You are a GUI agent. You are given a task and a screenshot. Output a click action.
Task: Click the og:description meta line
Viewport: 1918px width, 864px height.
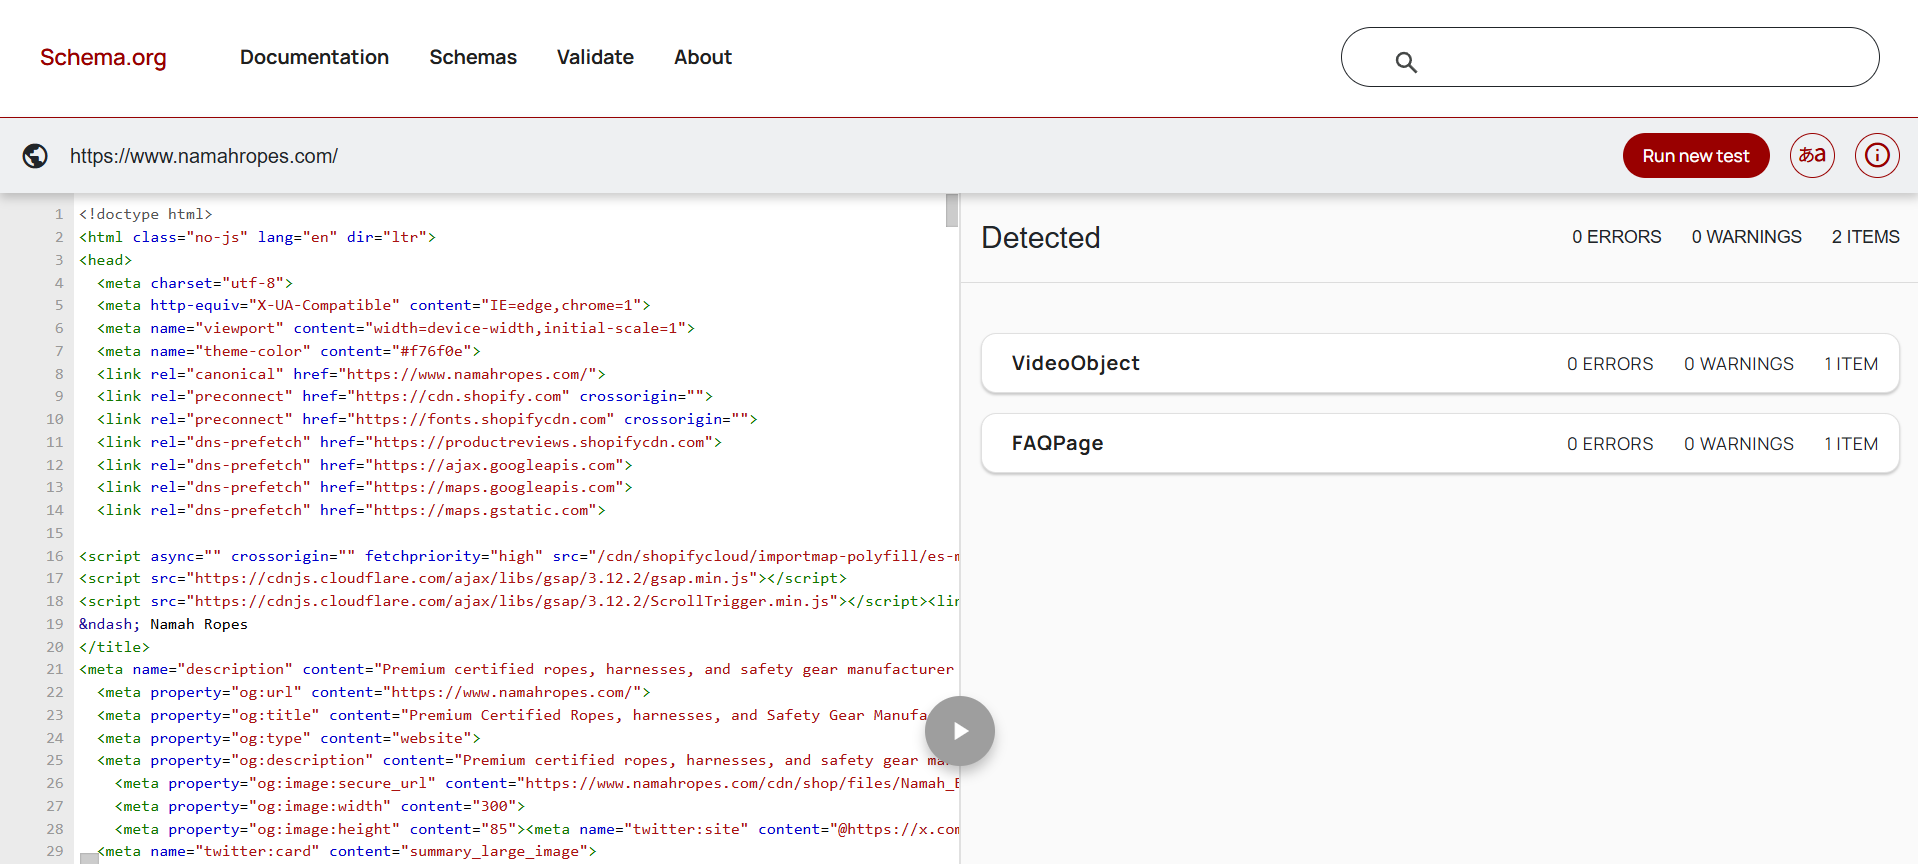click(x=521, y=760)
